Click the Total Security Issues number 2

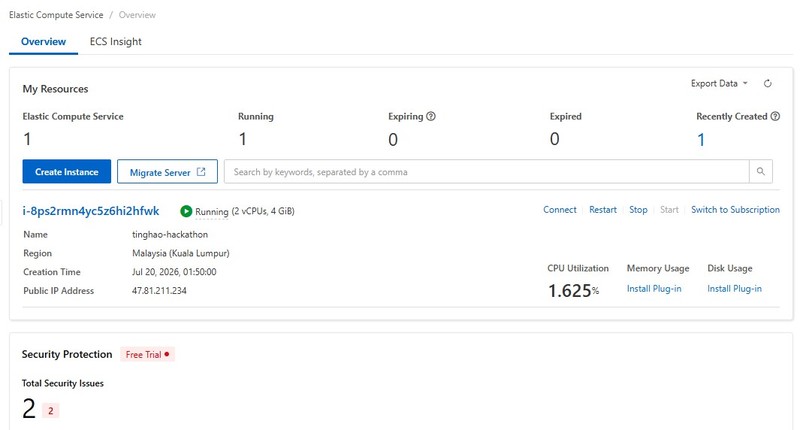point(29,408)
